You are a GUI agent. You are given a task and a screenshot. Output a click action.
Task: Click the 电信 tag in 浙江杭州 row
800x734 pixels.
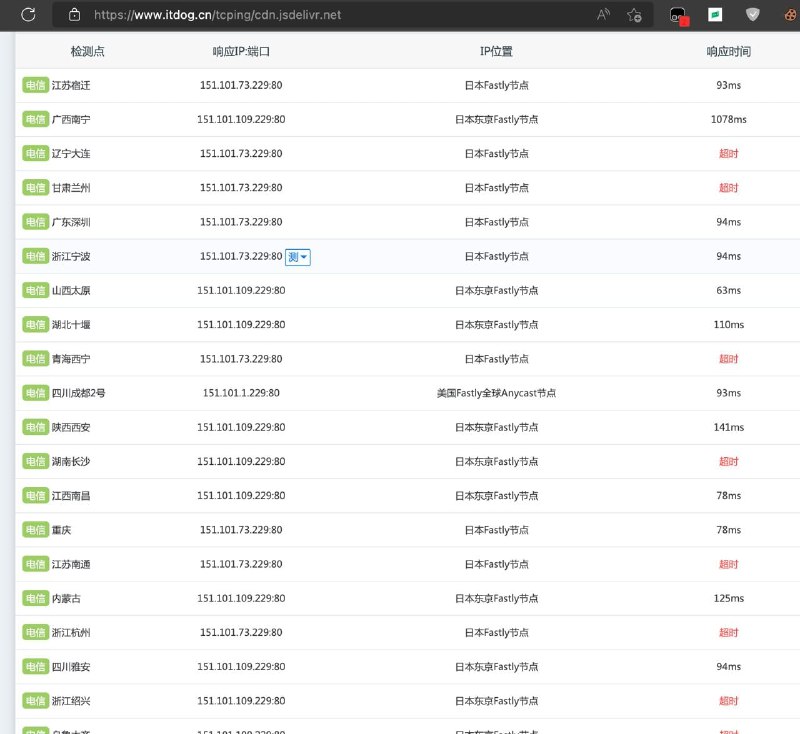pos(35,632)
